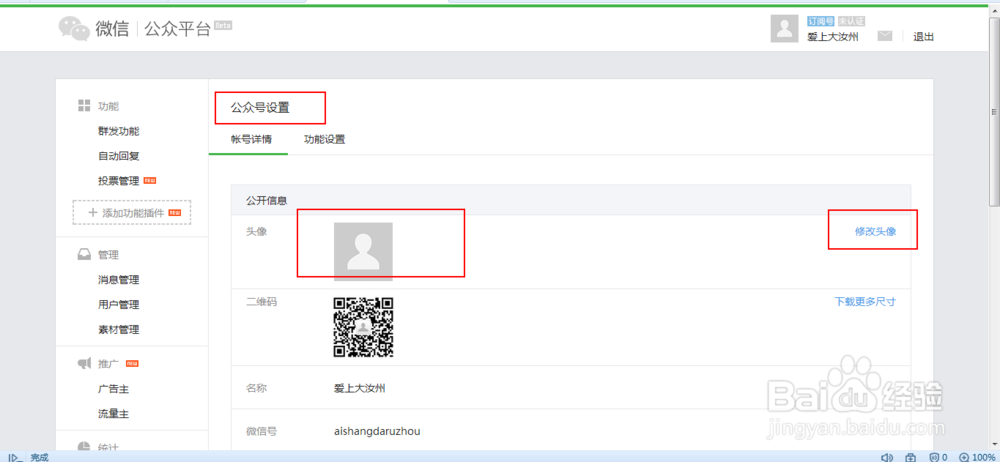1000x462 pixels.
Task: Click the 爱上大汝州 account name in header
Action: (x=832, y=36)
